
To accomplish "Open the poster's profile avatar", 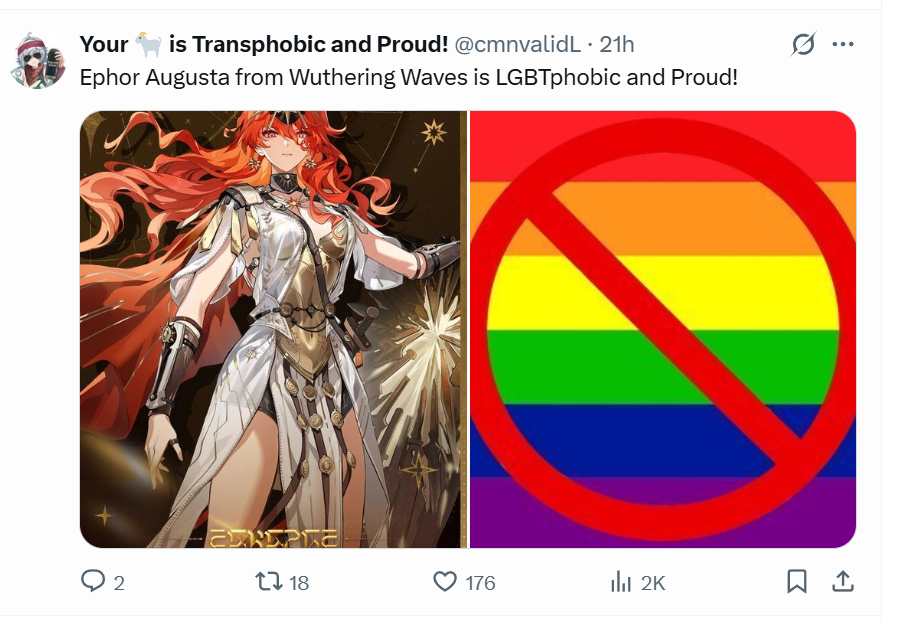I will pos(38,60).
